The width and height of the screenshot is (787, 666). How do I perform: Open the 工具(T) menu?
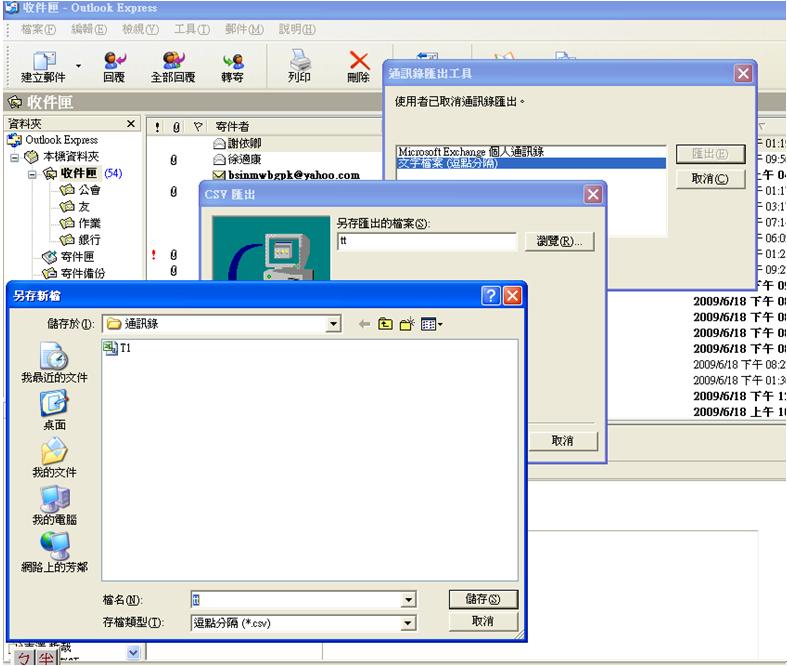(192, 30)
